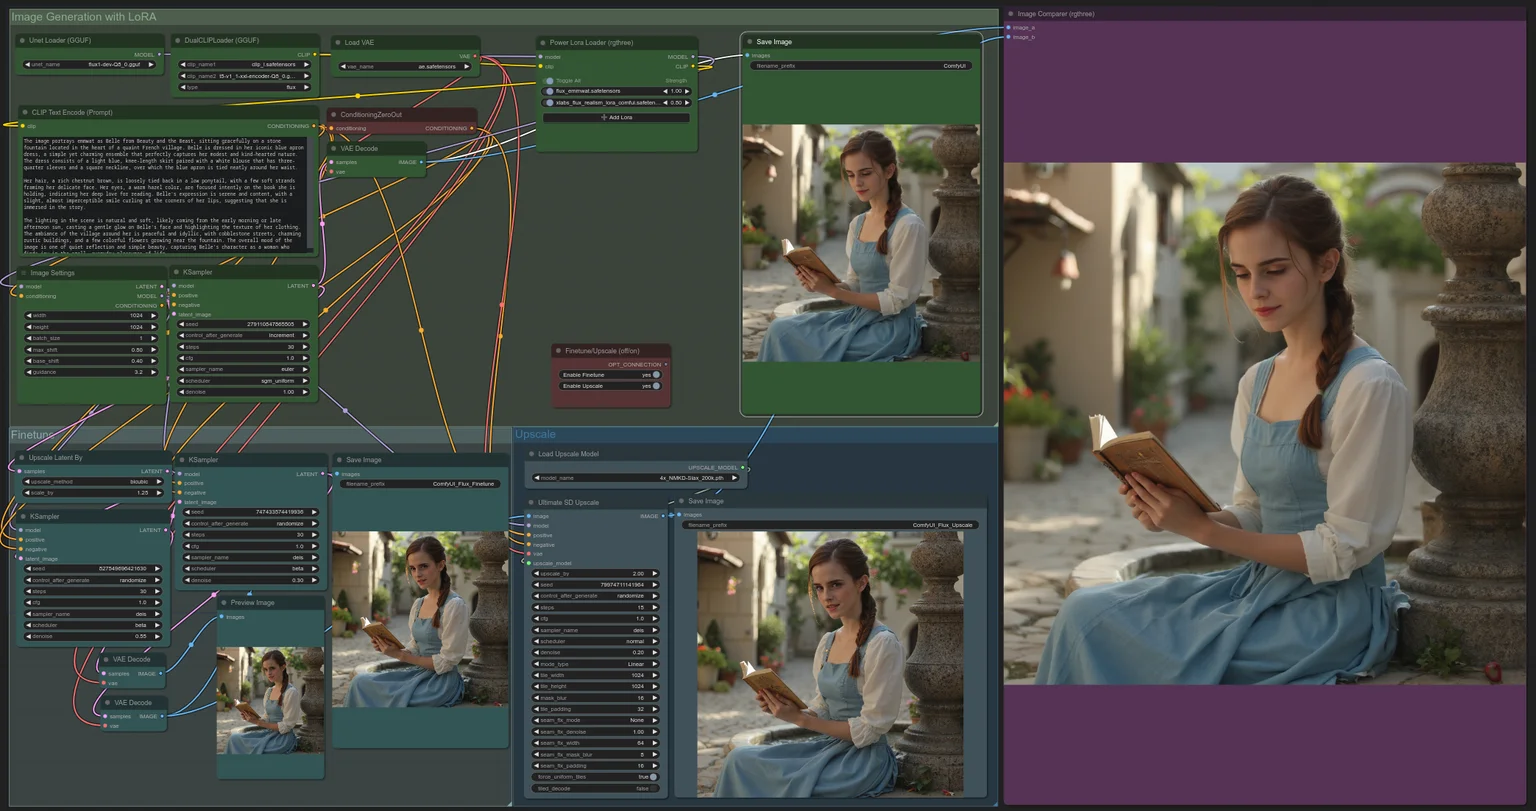Decrease xlabs_flux_realism lora strength with its left arrow

665,102
